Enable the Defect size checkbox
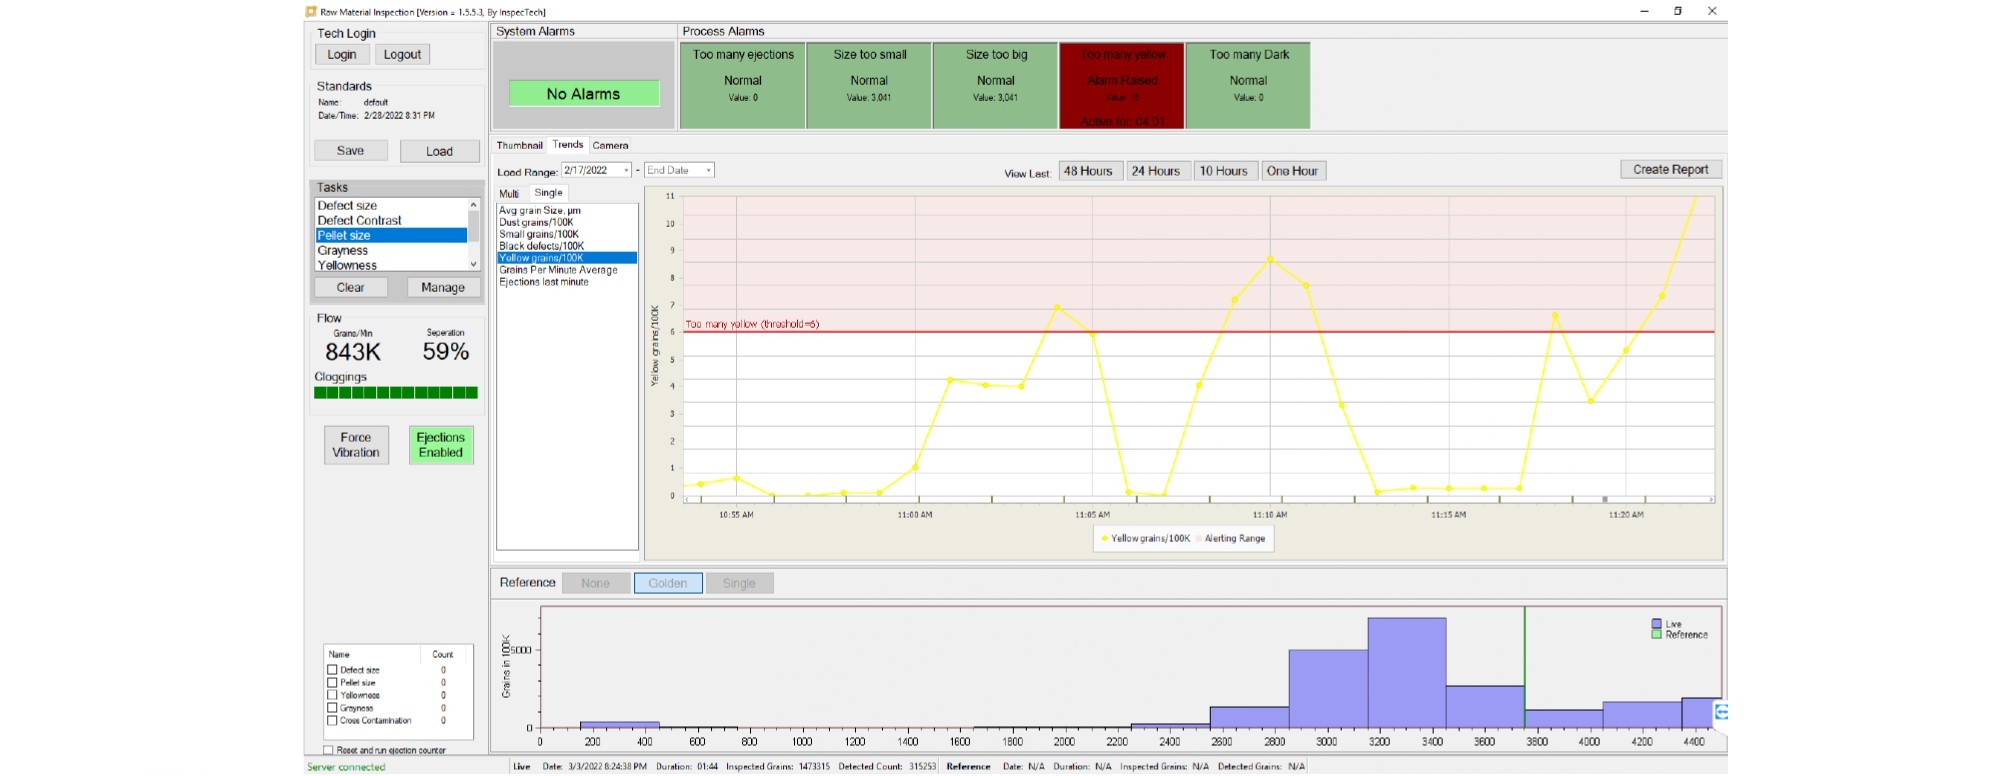The width and height of the screenshot is (2000, 776). (x=332, y=670)
